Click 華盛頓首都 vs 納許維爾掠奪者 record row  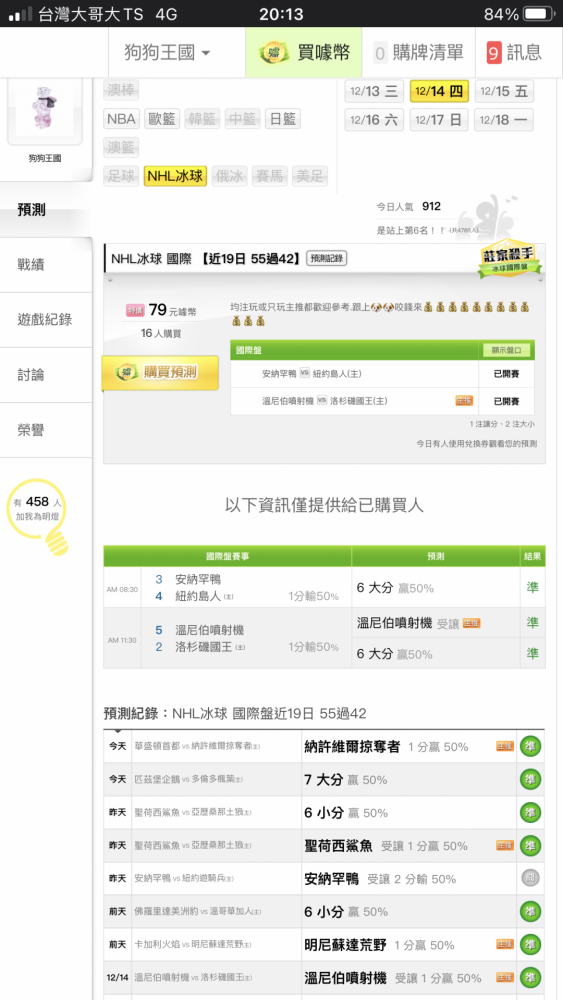(x=324, y=746)
